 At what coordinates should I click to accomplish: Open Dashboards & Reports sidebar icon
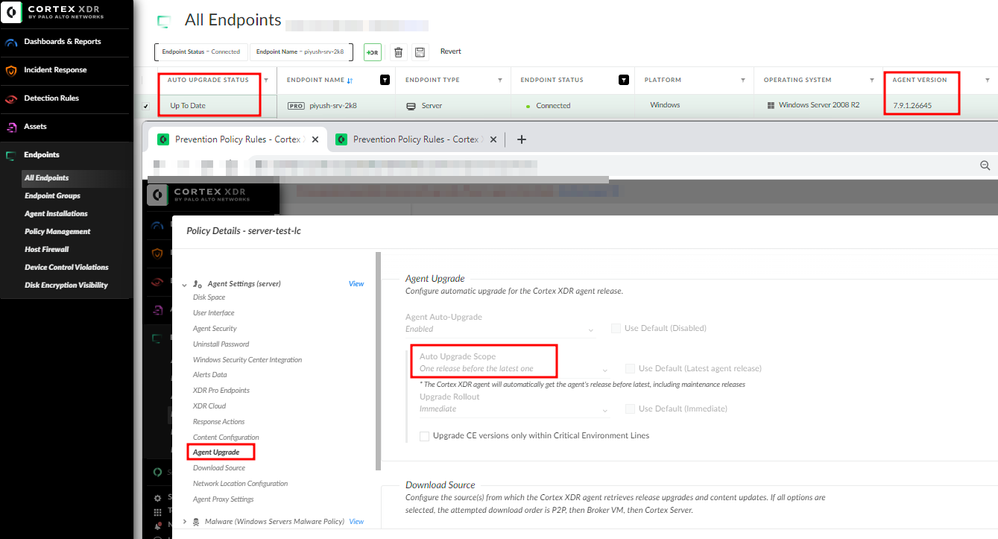point(11,43)
